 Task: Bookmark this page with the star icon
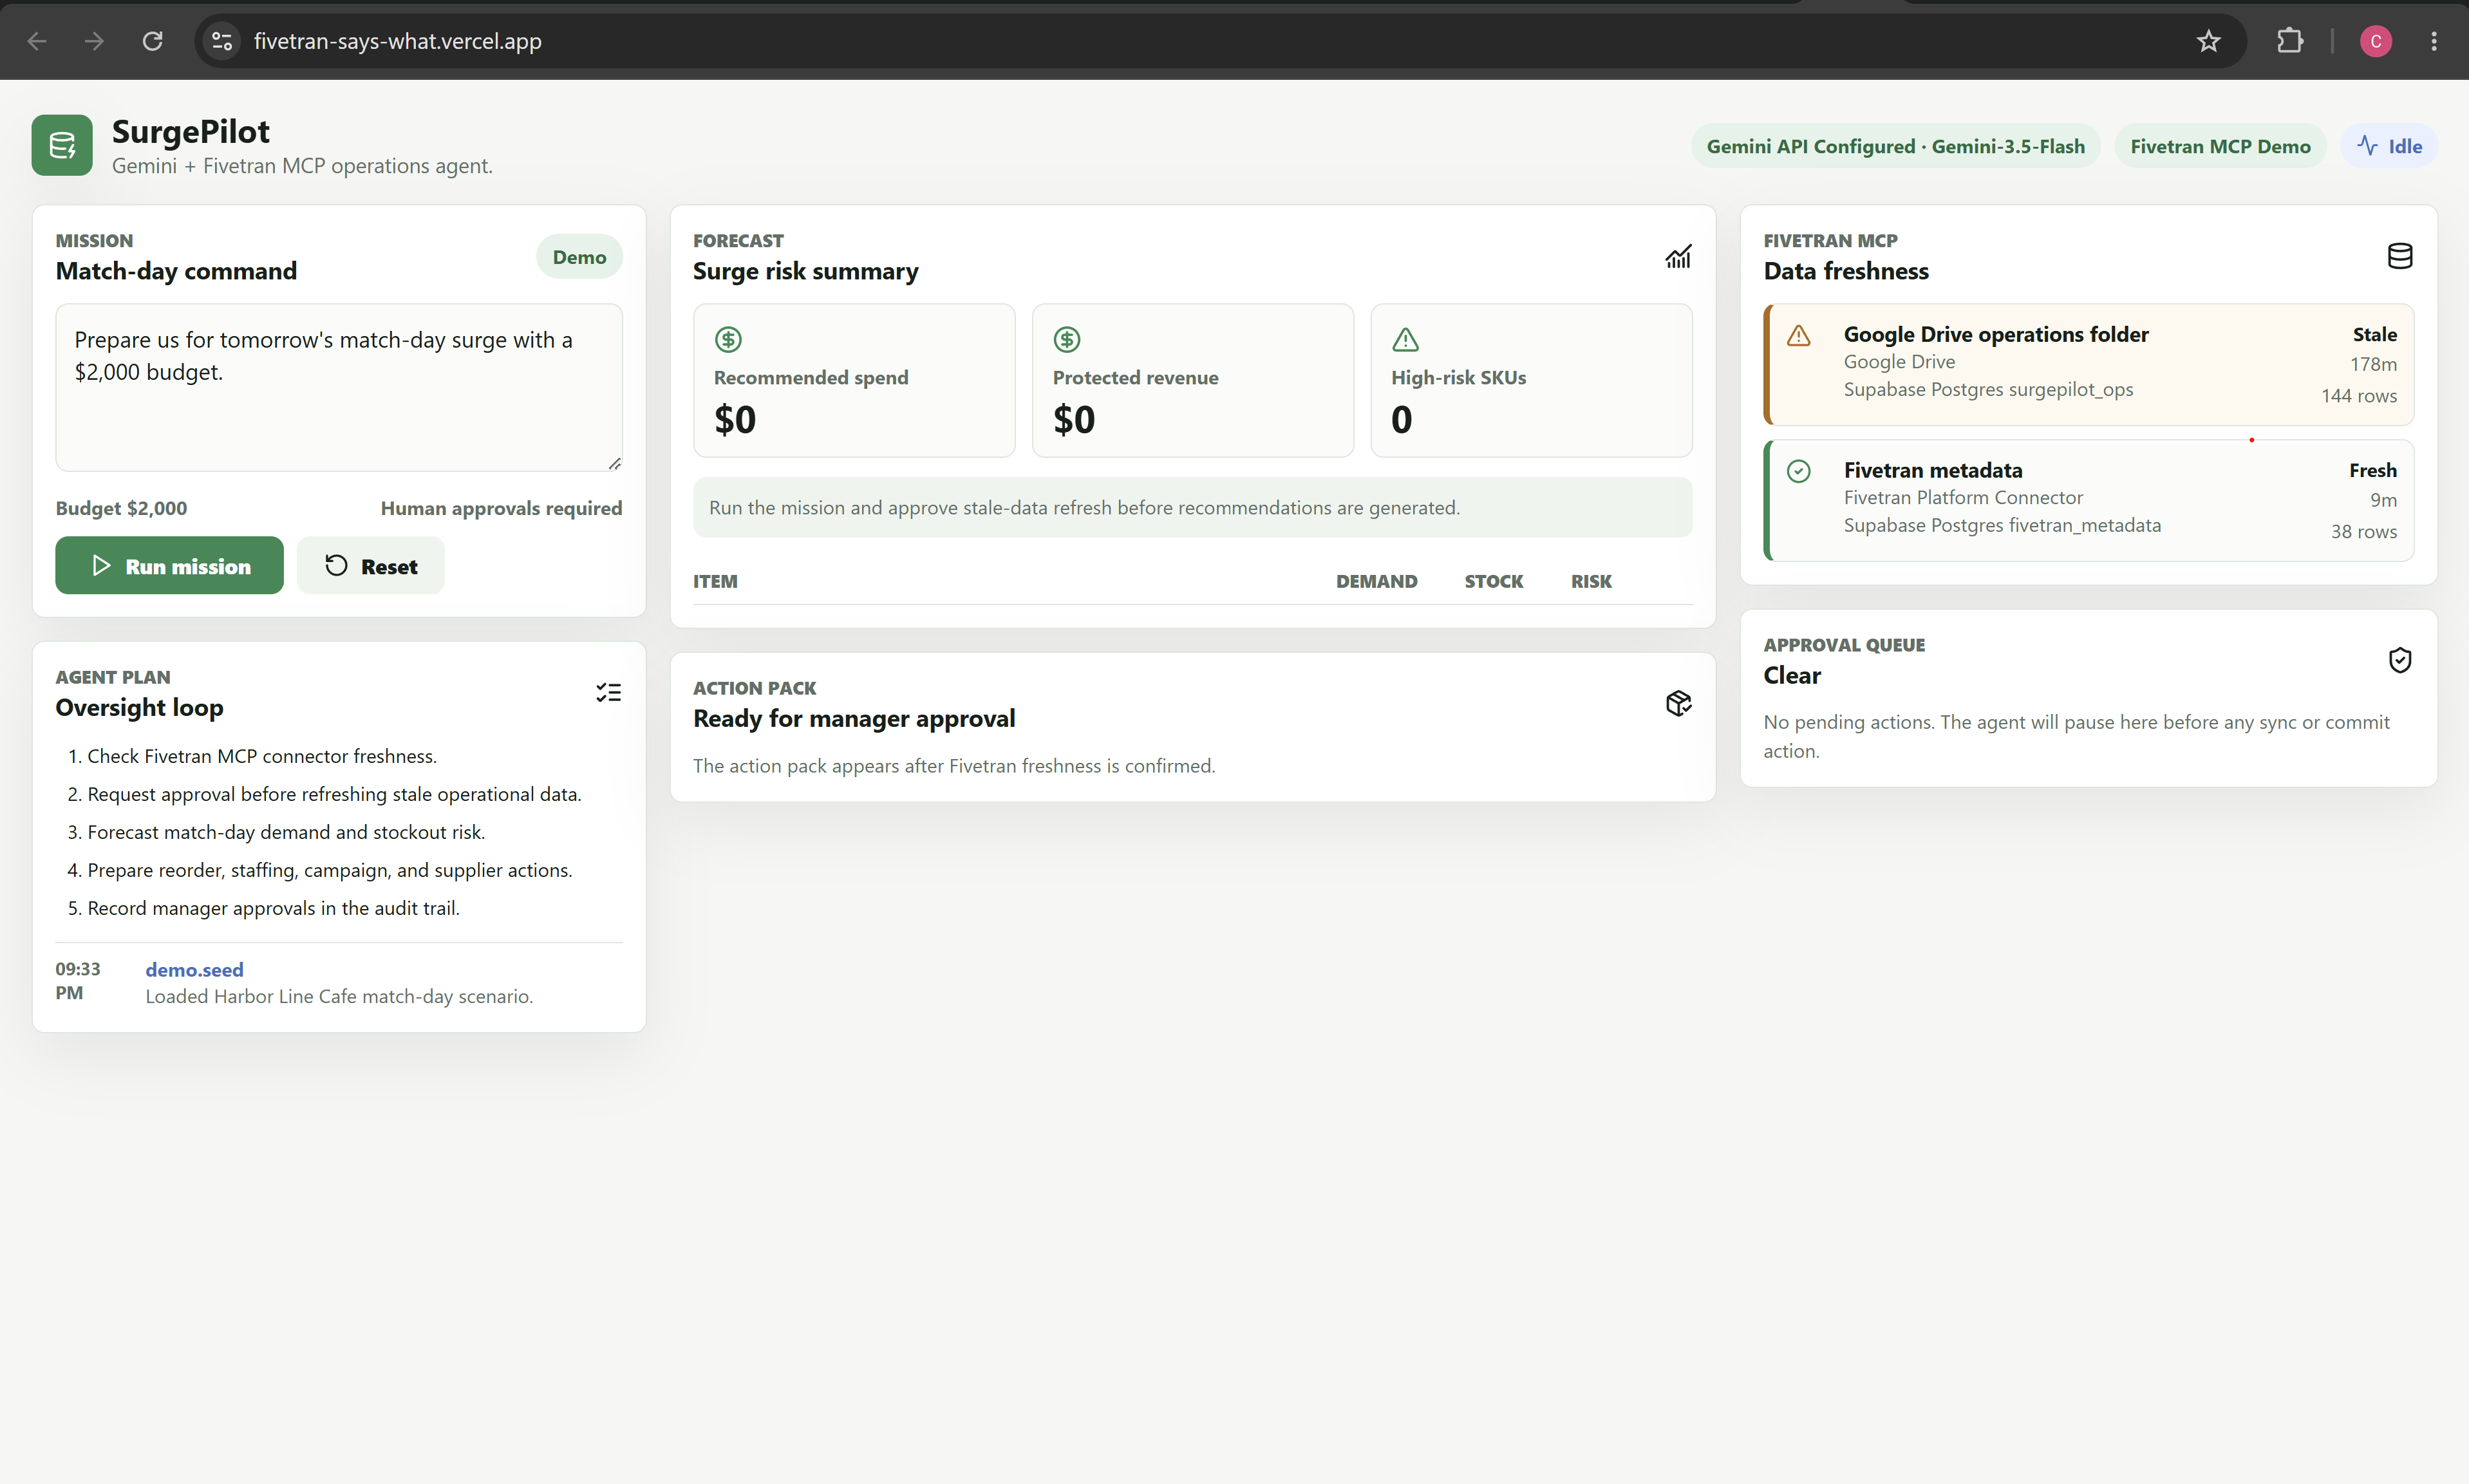[2208, 41]
